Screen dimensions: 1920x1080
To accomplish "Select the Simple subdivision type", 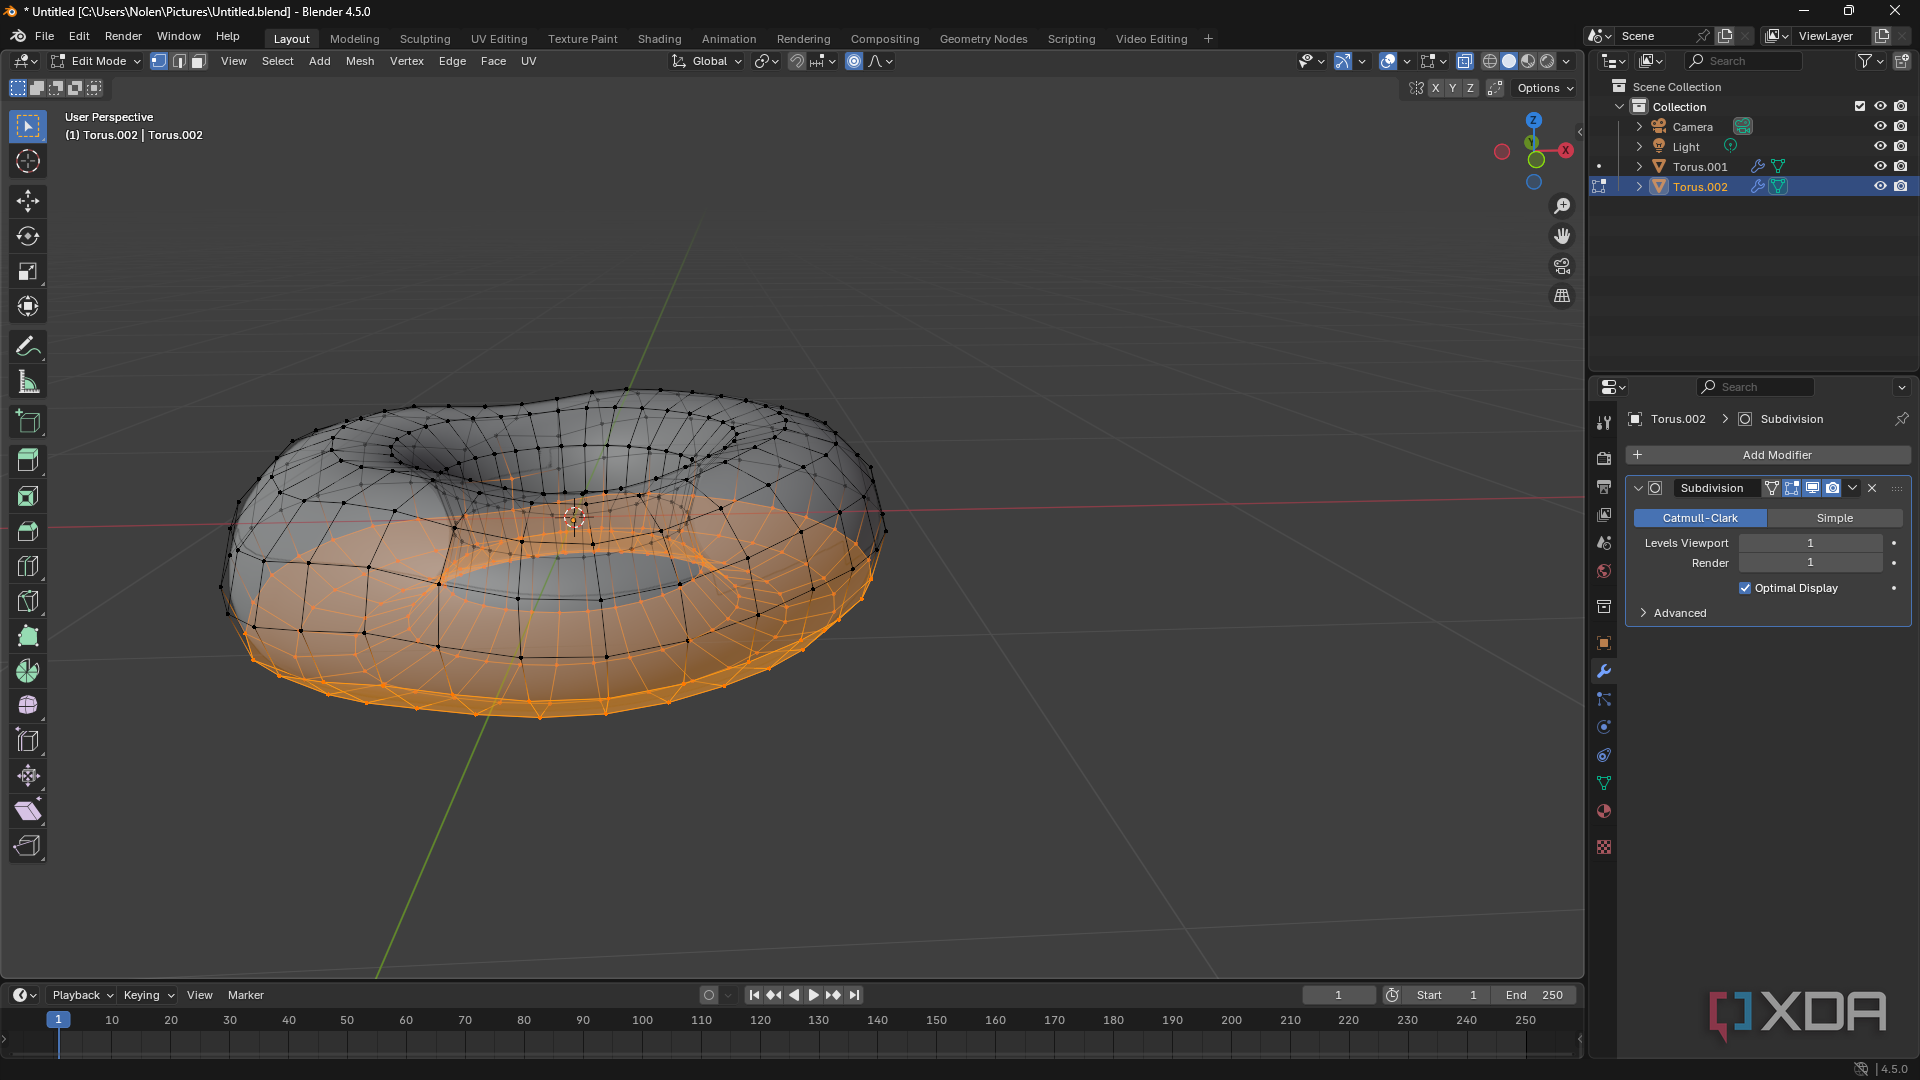I will click(x=1835, y=518).
